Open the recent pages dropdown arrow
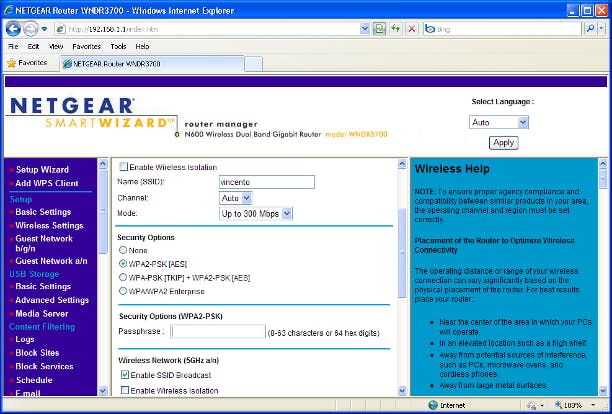 pos(44,29)
